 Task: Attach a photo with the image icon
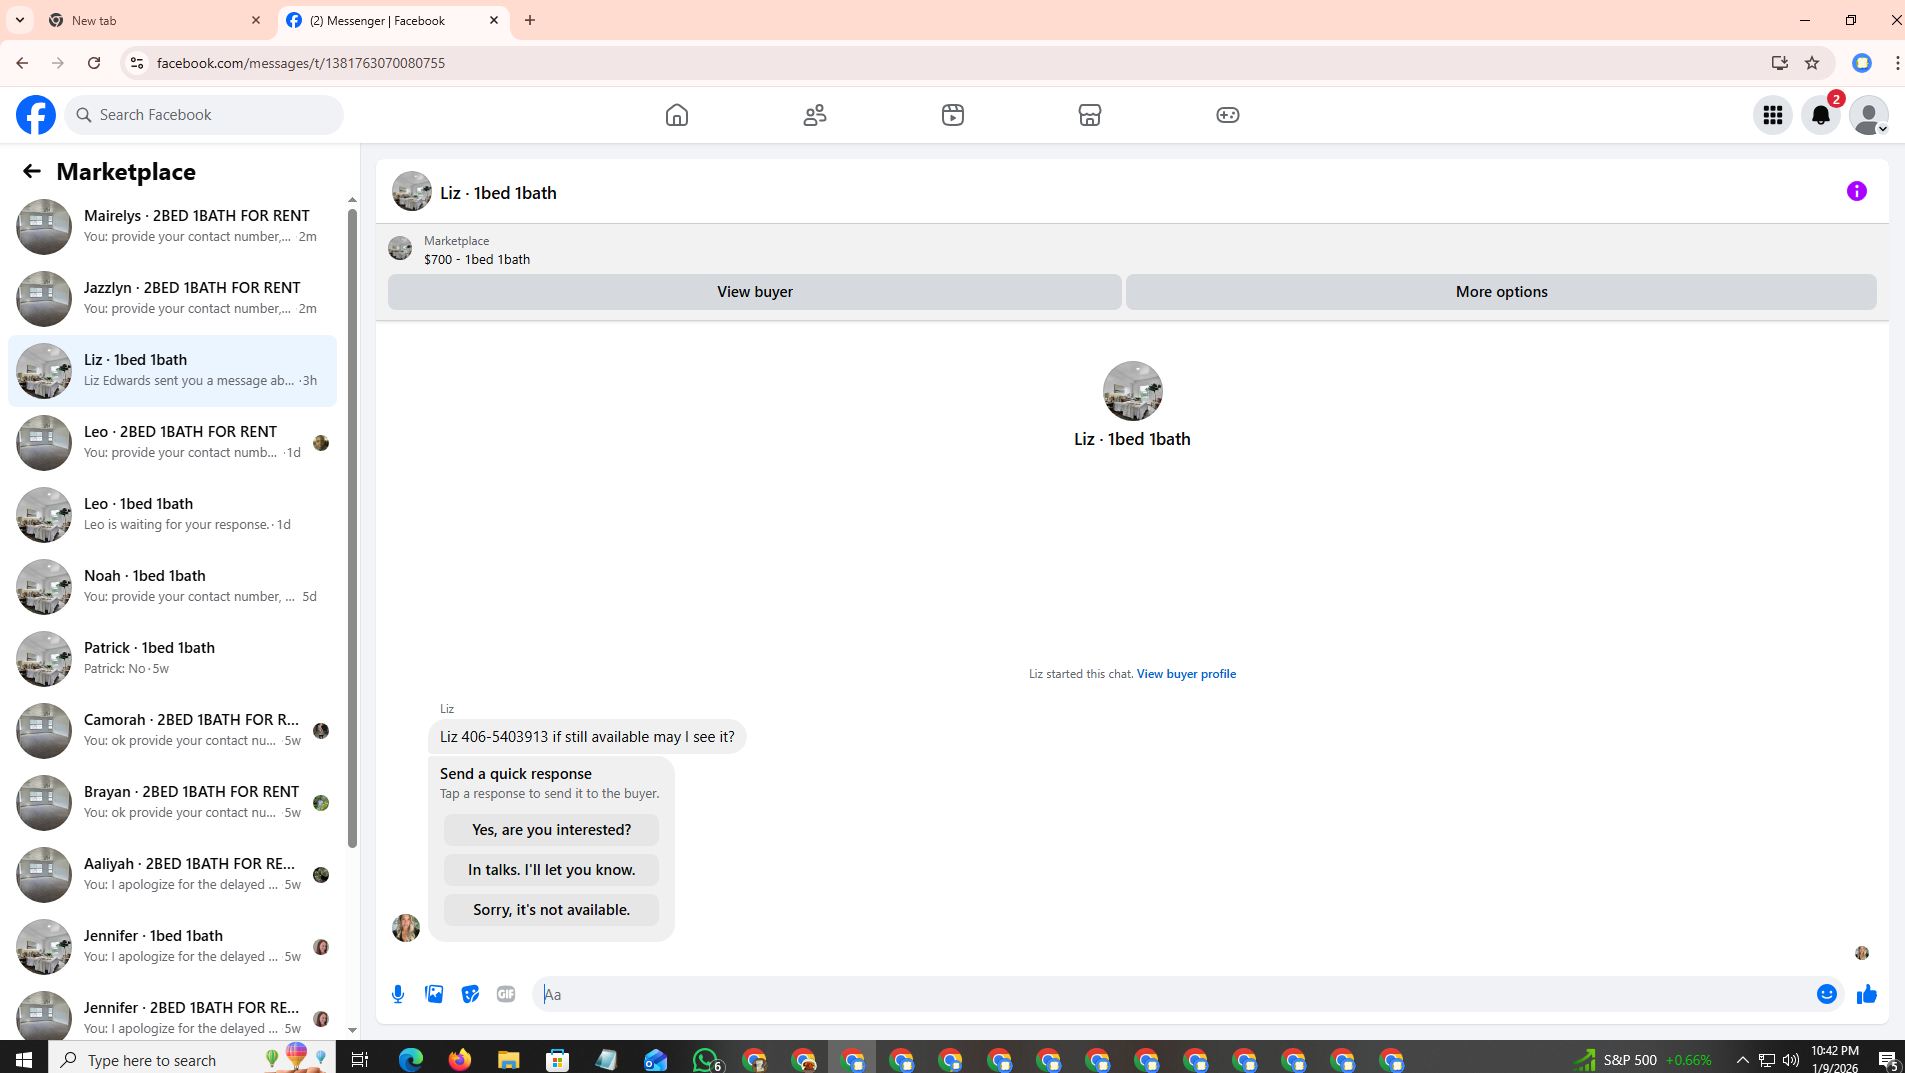point(434,994)
